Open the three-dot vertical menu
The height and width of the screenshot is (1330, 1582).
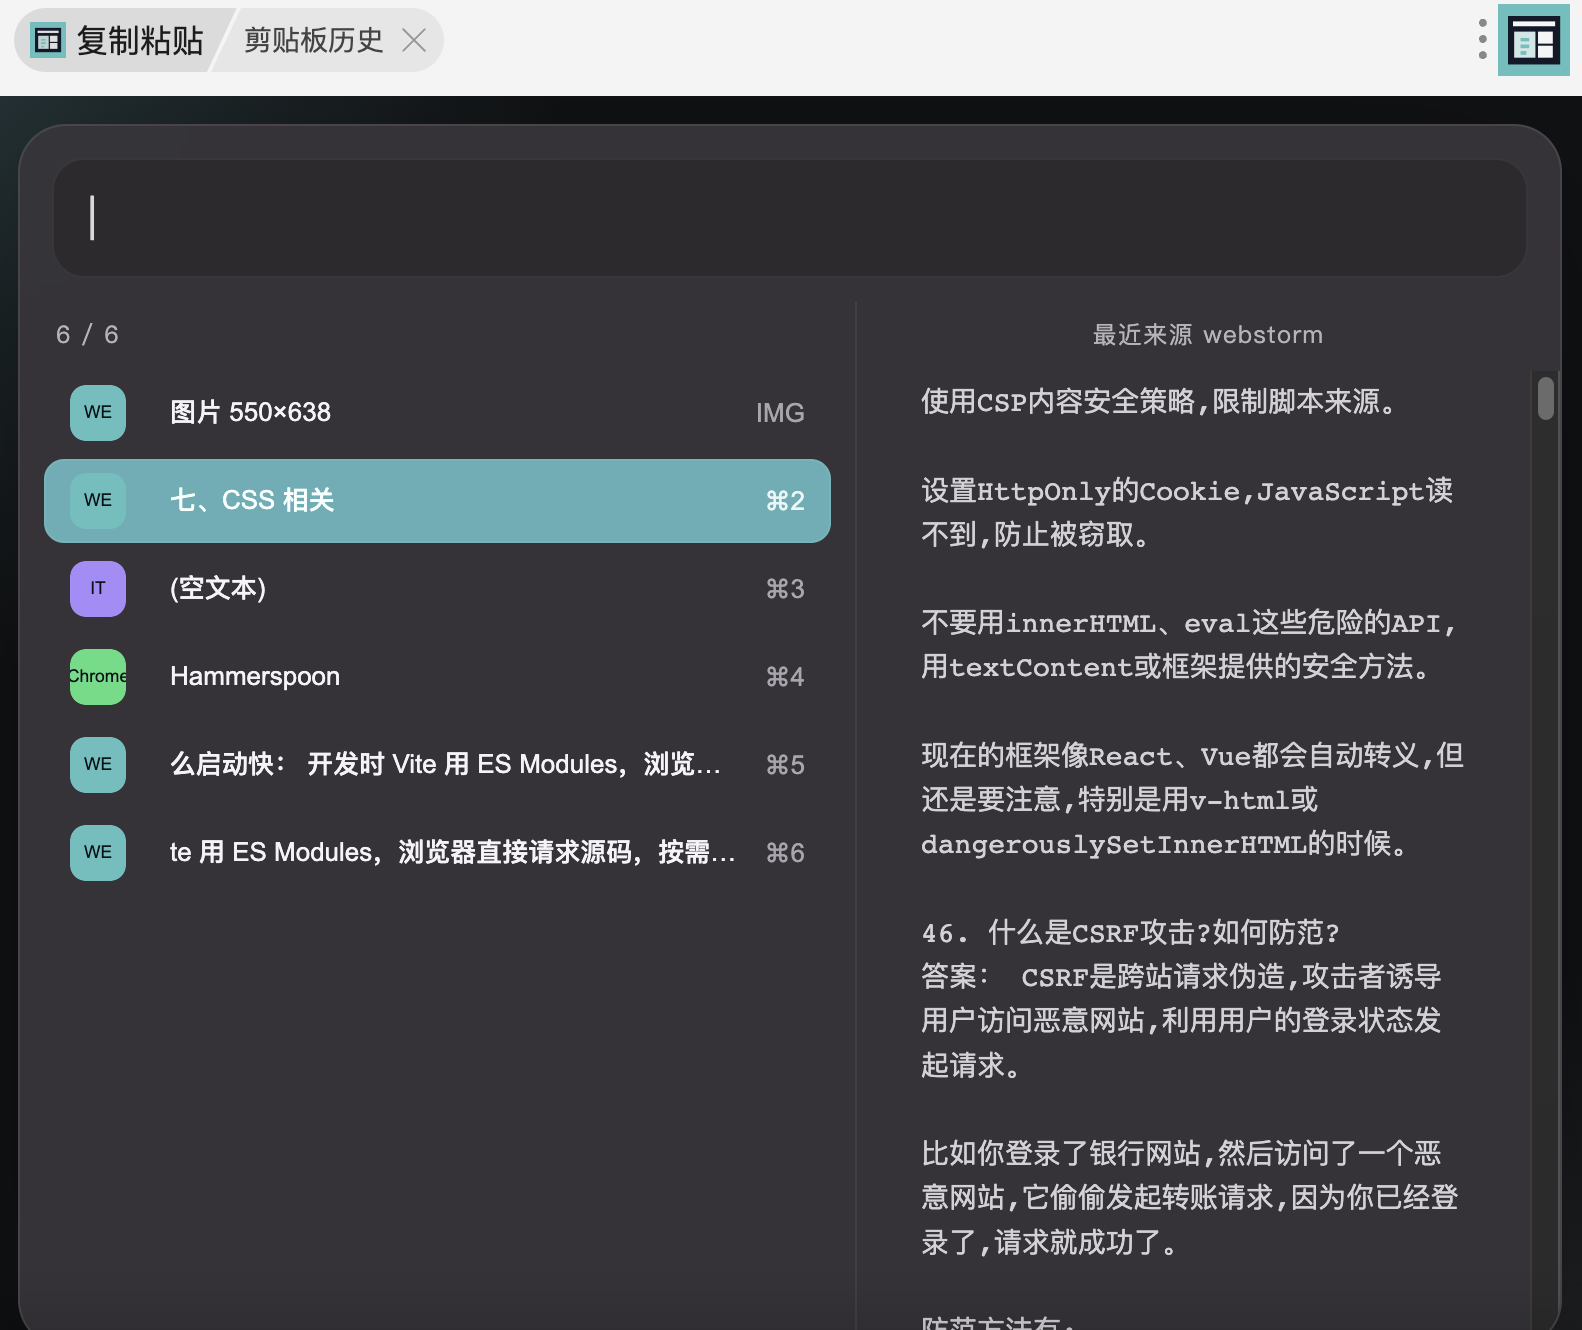pyautogui.click(x=1482, y=39)
